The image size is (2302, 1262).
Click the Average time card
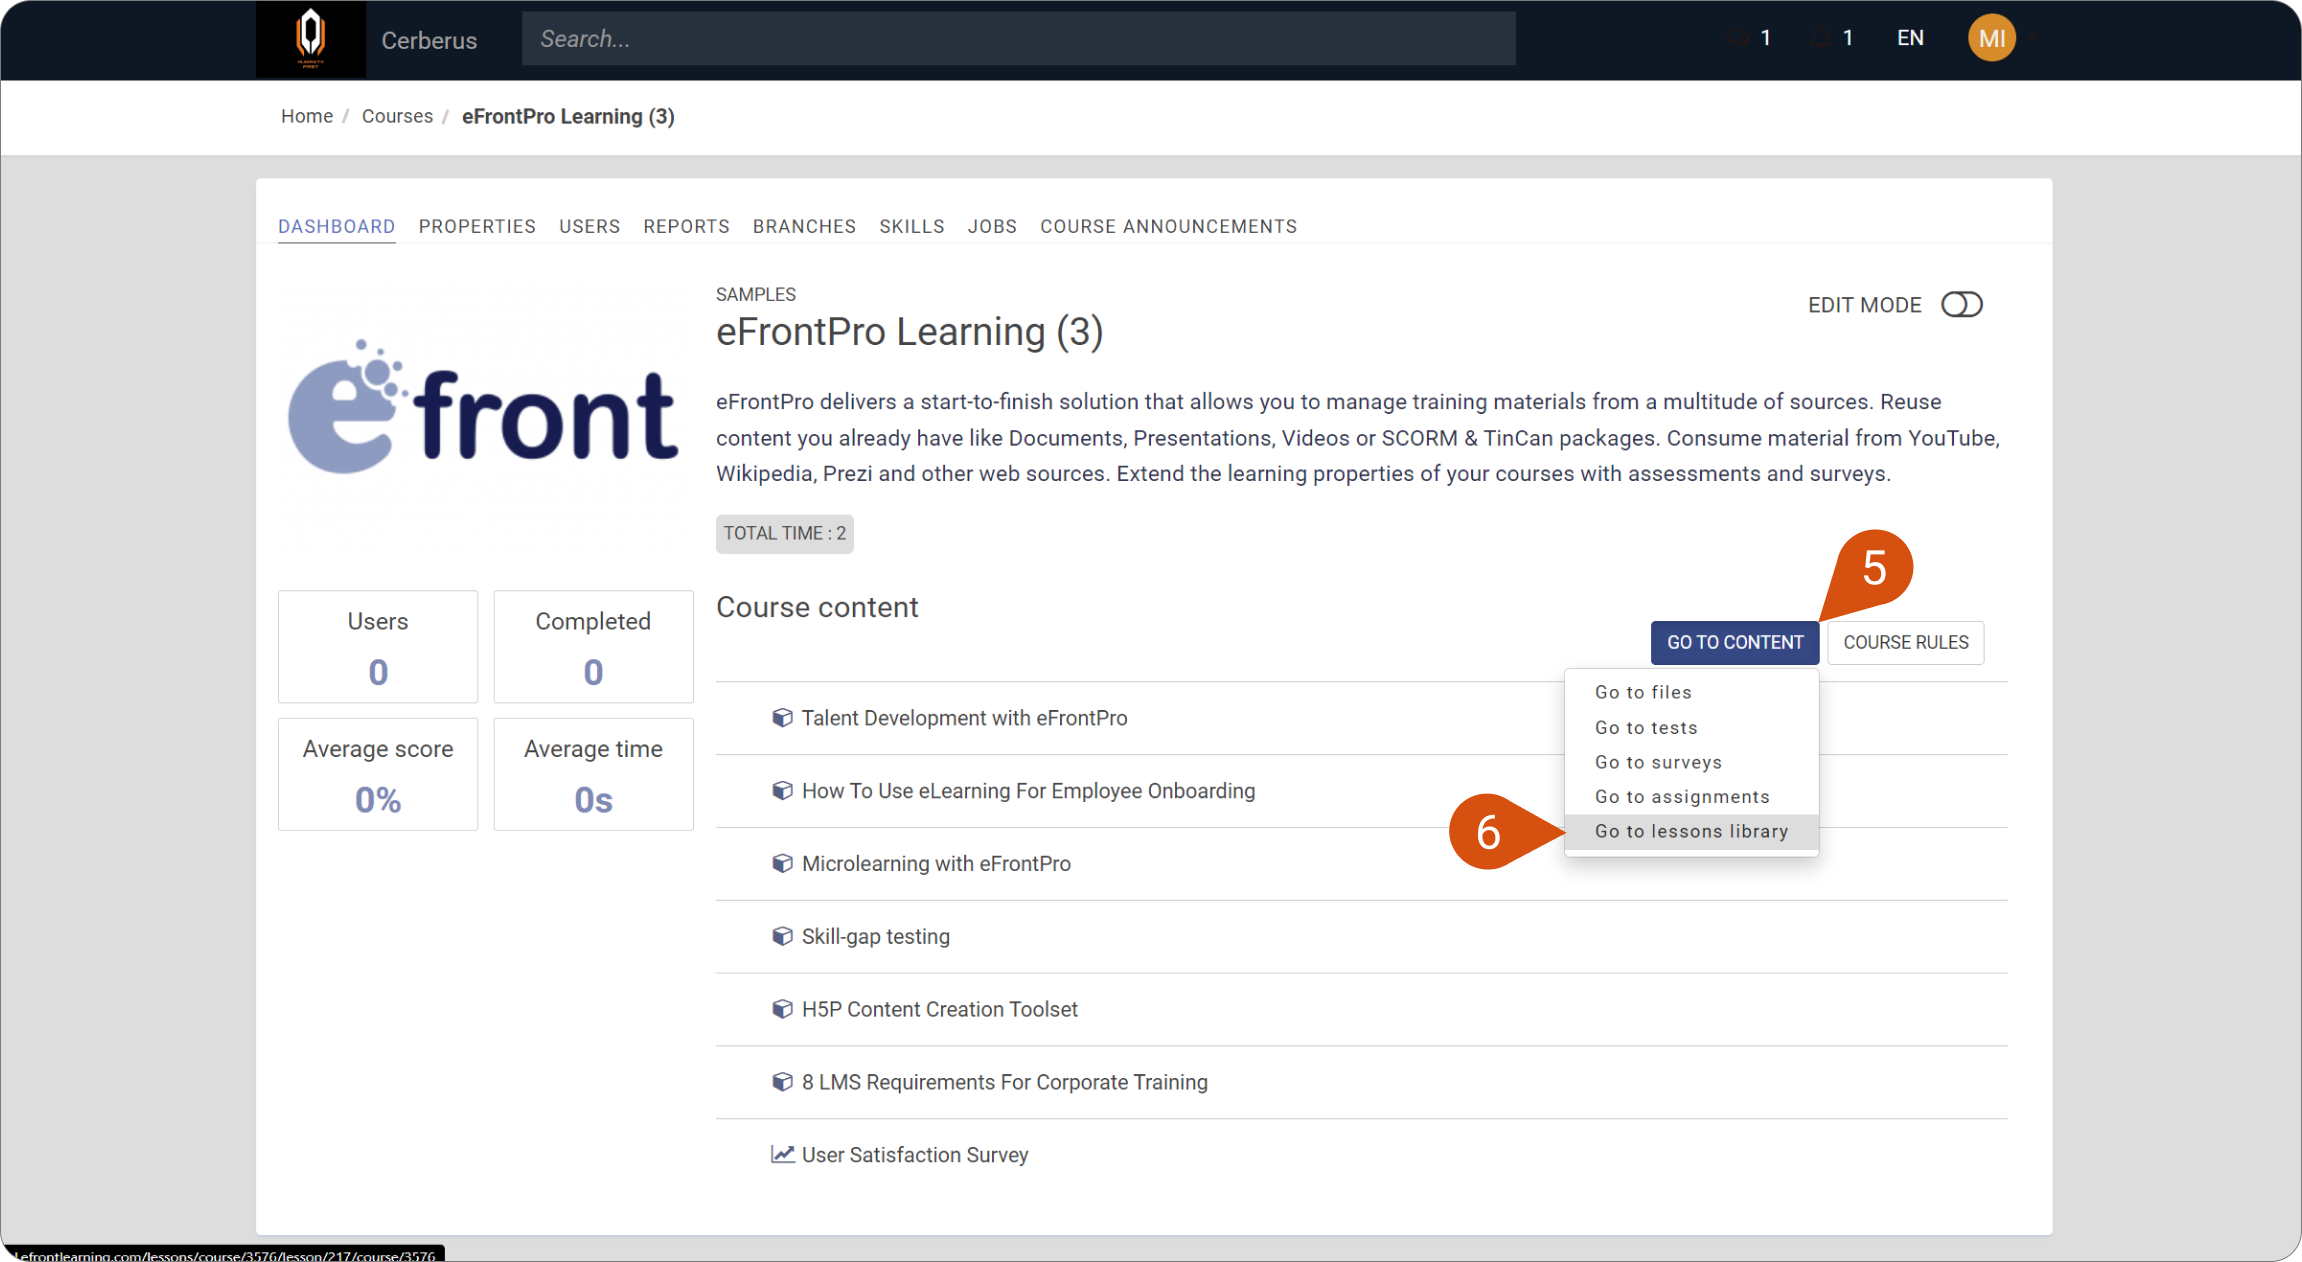point(593,774)
